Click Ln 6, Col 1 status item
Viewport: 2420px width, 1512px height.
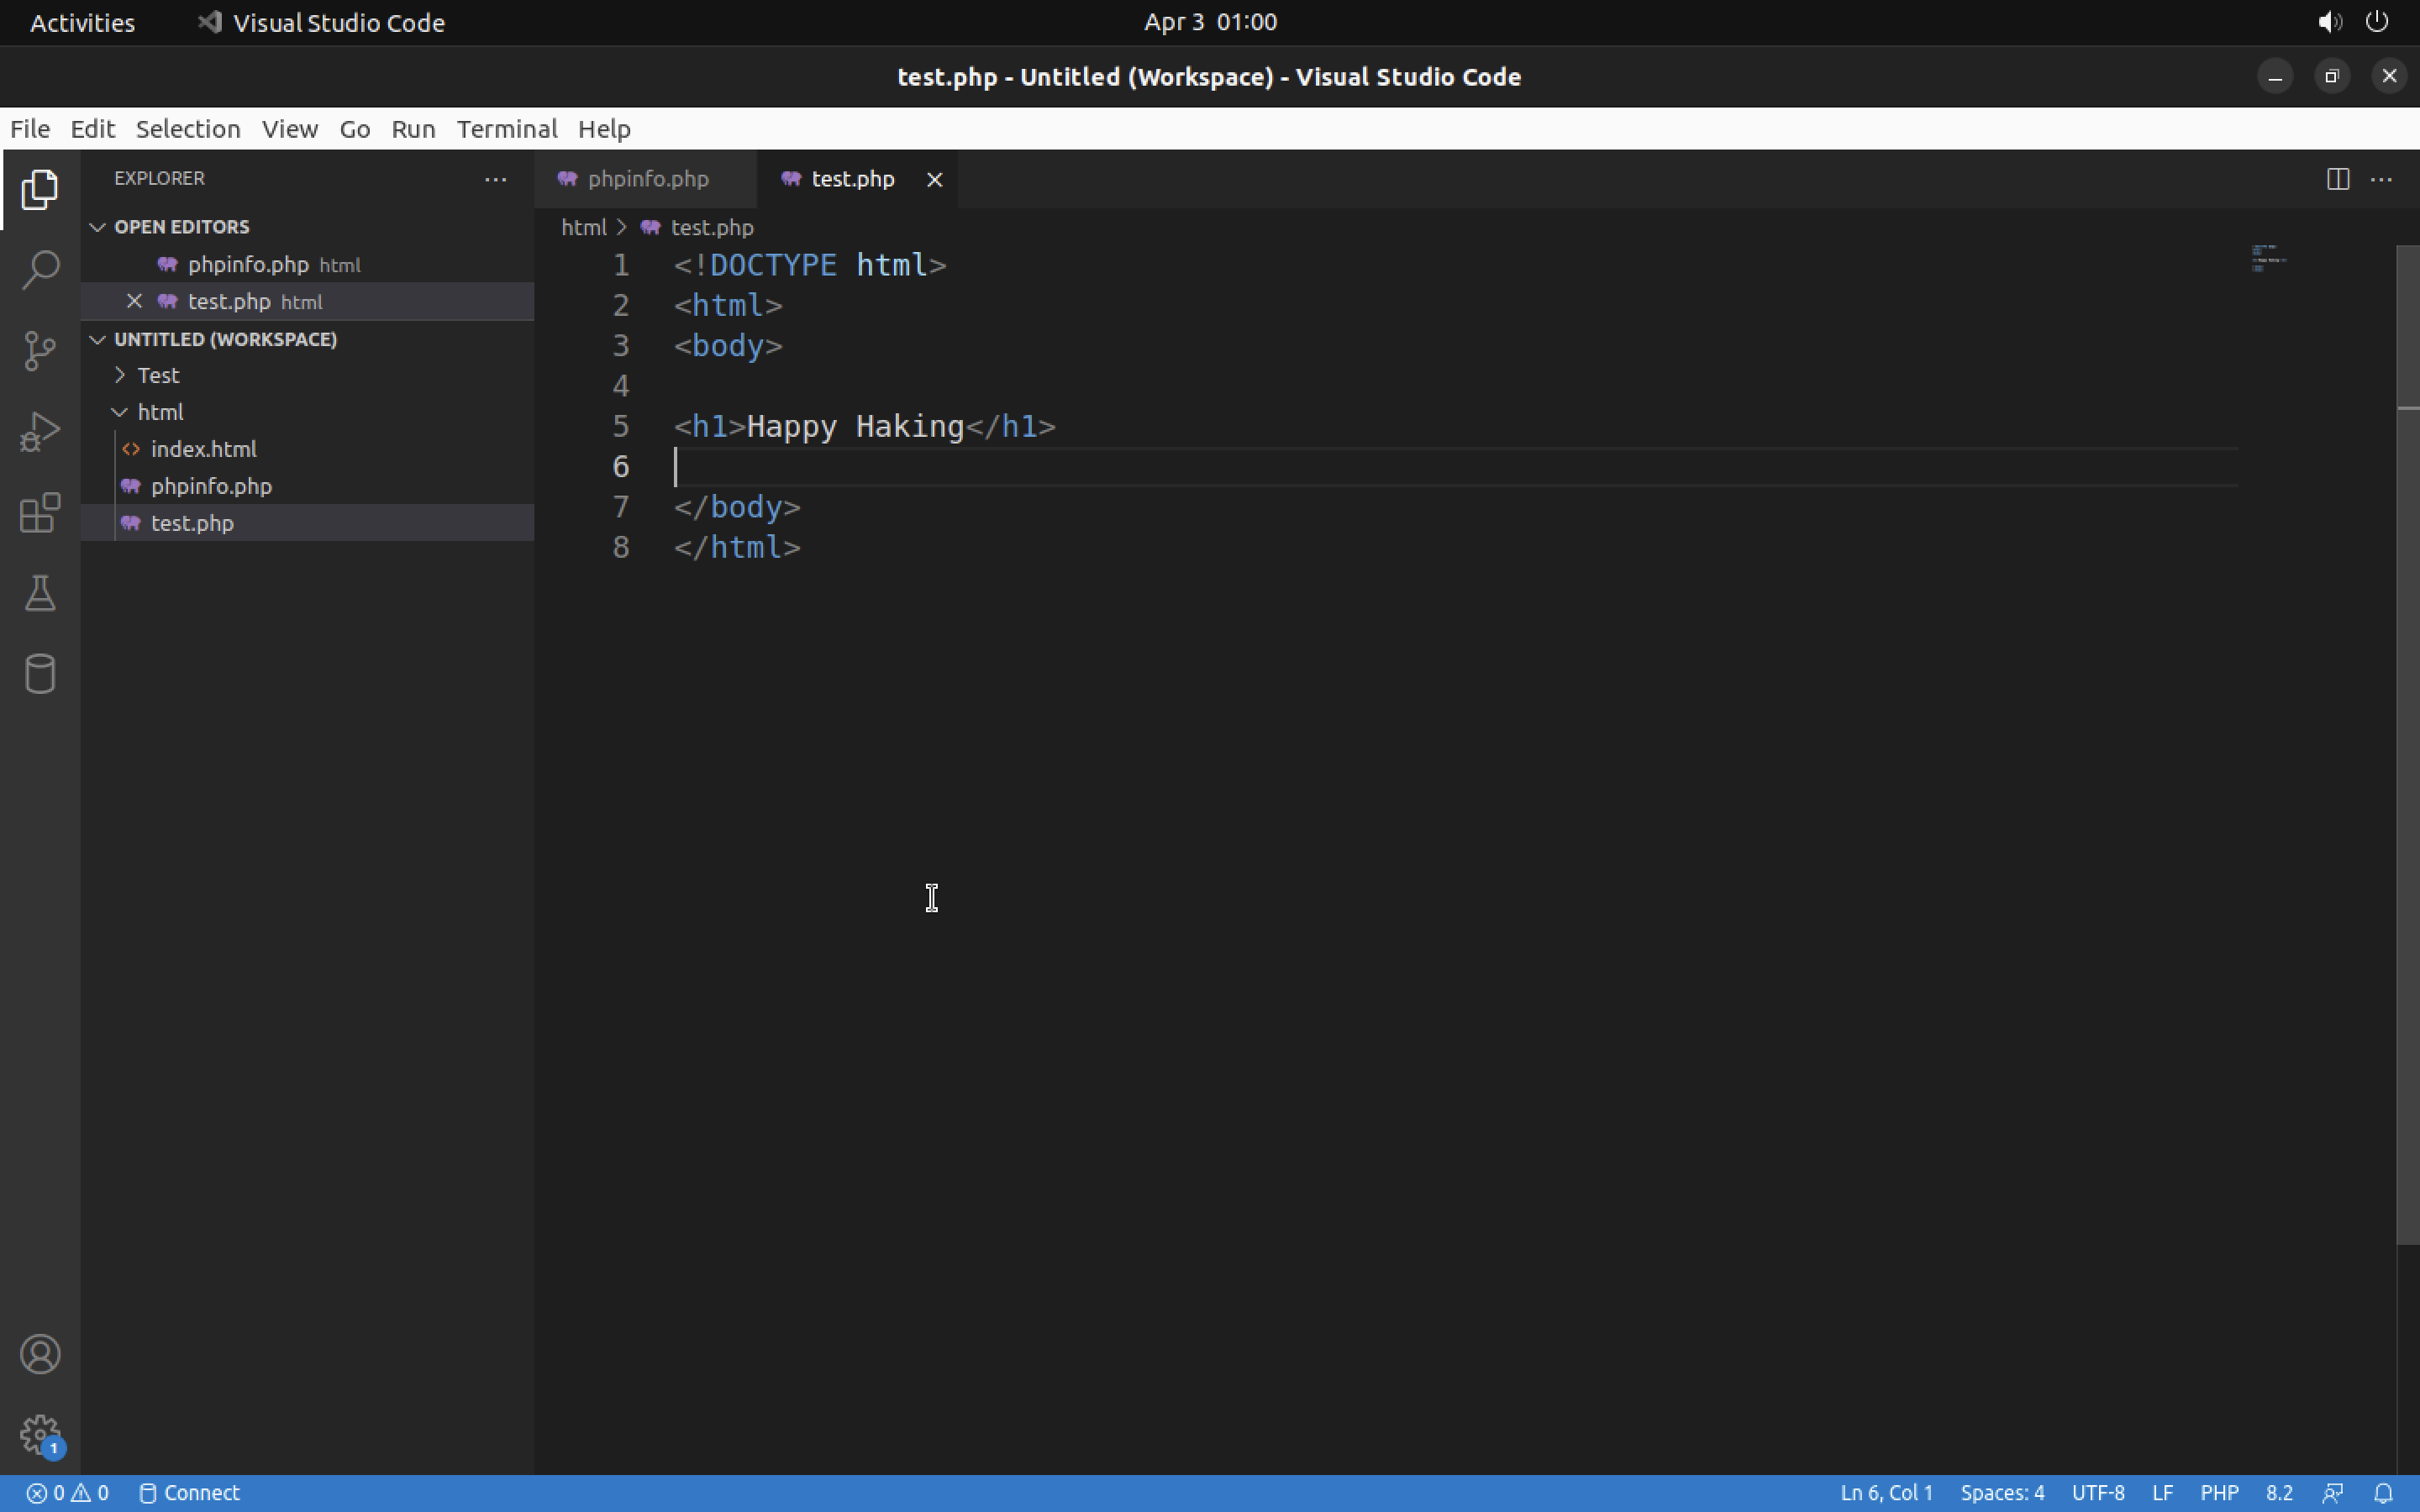tap(1886, 1493)
